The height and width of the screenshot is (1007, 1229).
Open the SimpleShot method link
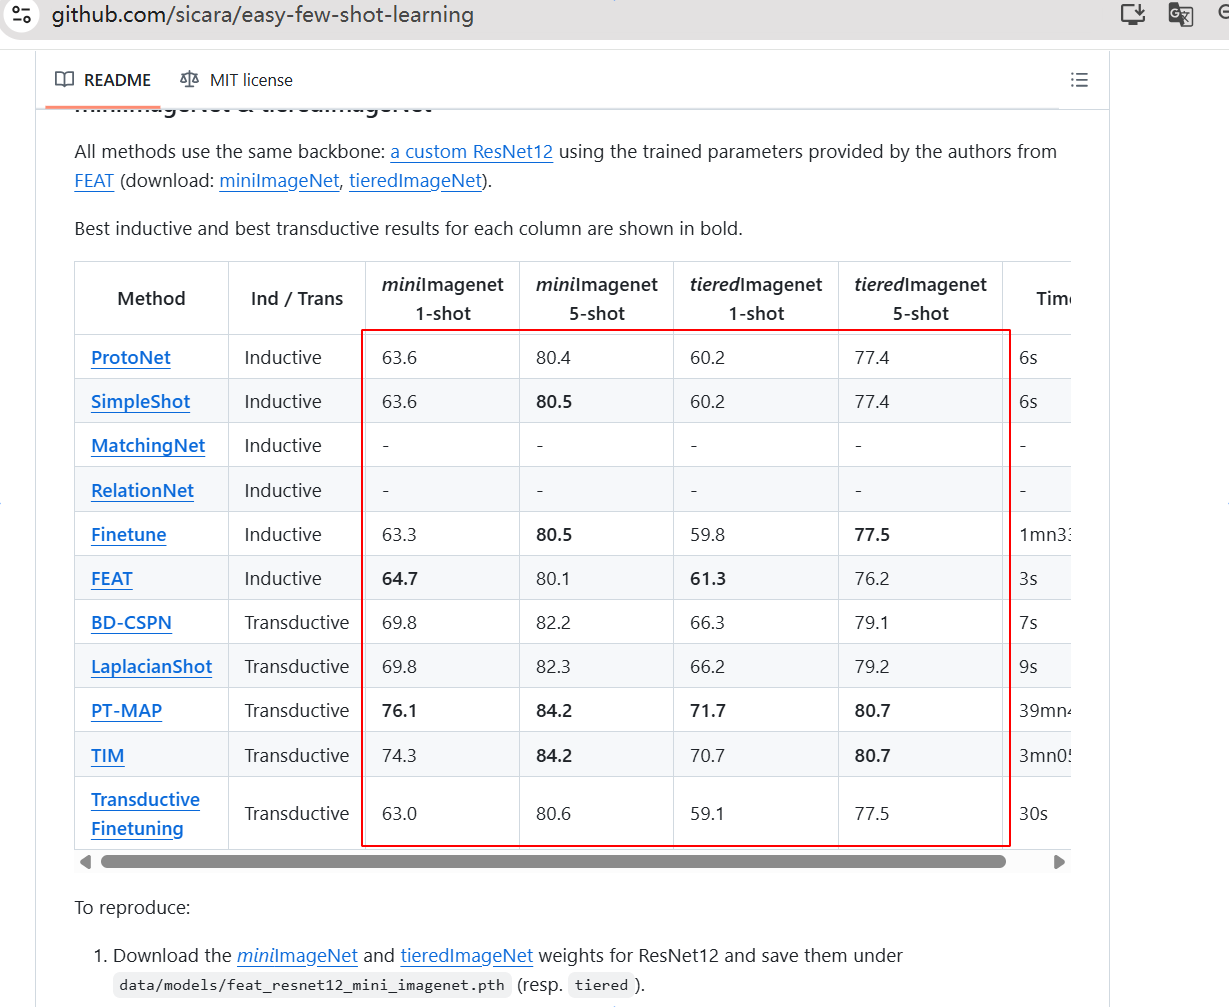tap(141, 402)
